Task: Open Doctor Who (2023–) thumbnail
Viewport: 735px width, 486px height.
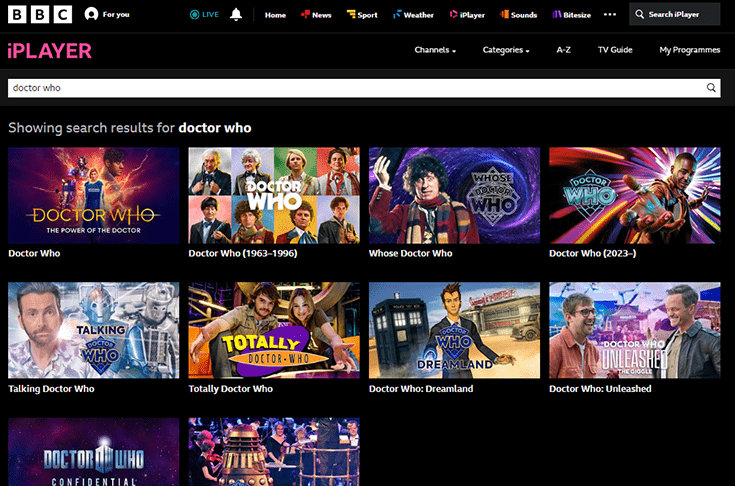Action: coord(635,195)
